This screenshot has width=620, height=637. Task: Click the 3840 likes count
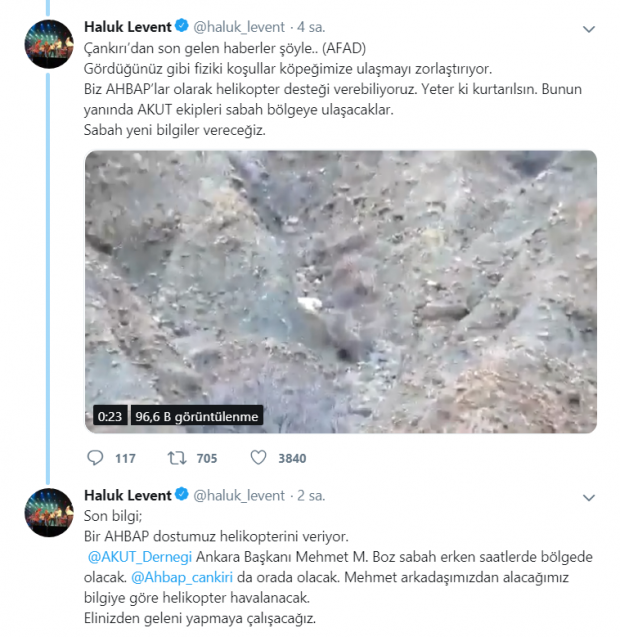point(291,459)
